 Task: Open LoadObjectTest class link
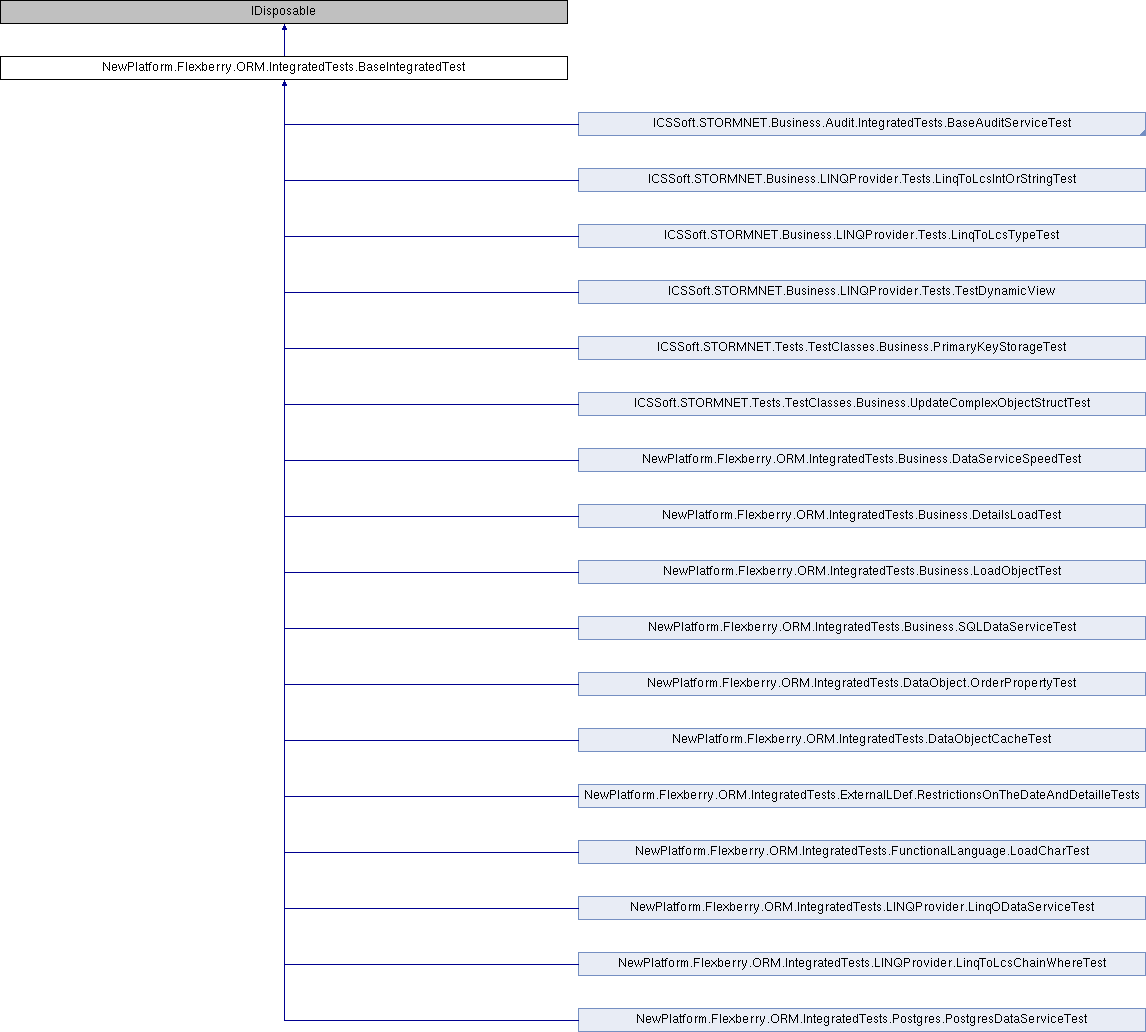(862, 572)
